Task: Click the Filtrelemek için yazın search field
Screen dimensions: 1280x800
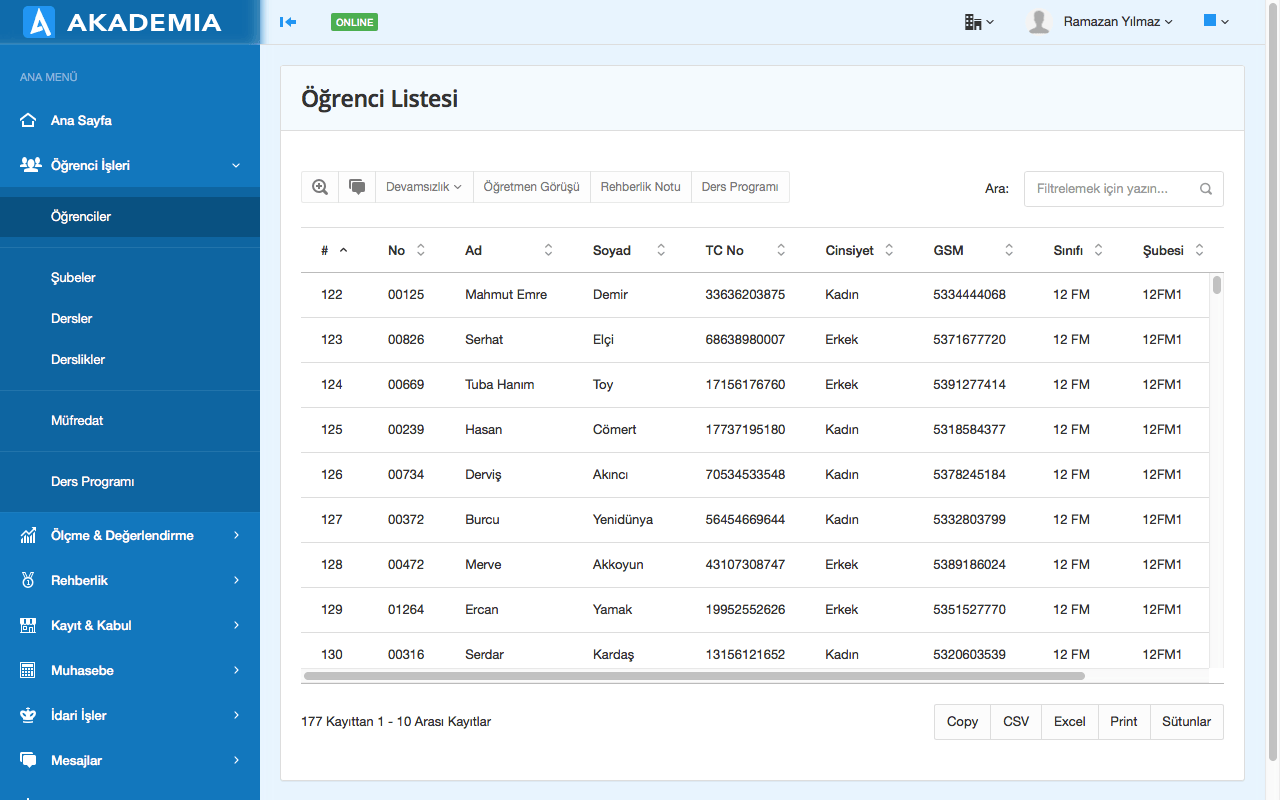Action: pos(1113,189)
